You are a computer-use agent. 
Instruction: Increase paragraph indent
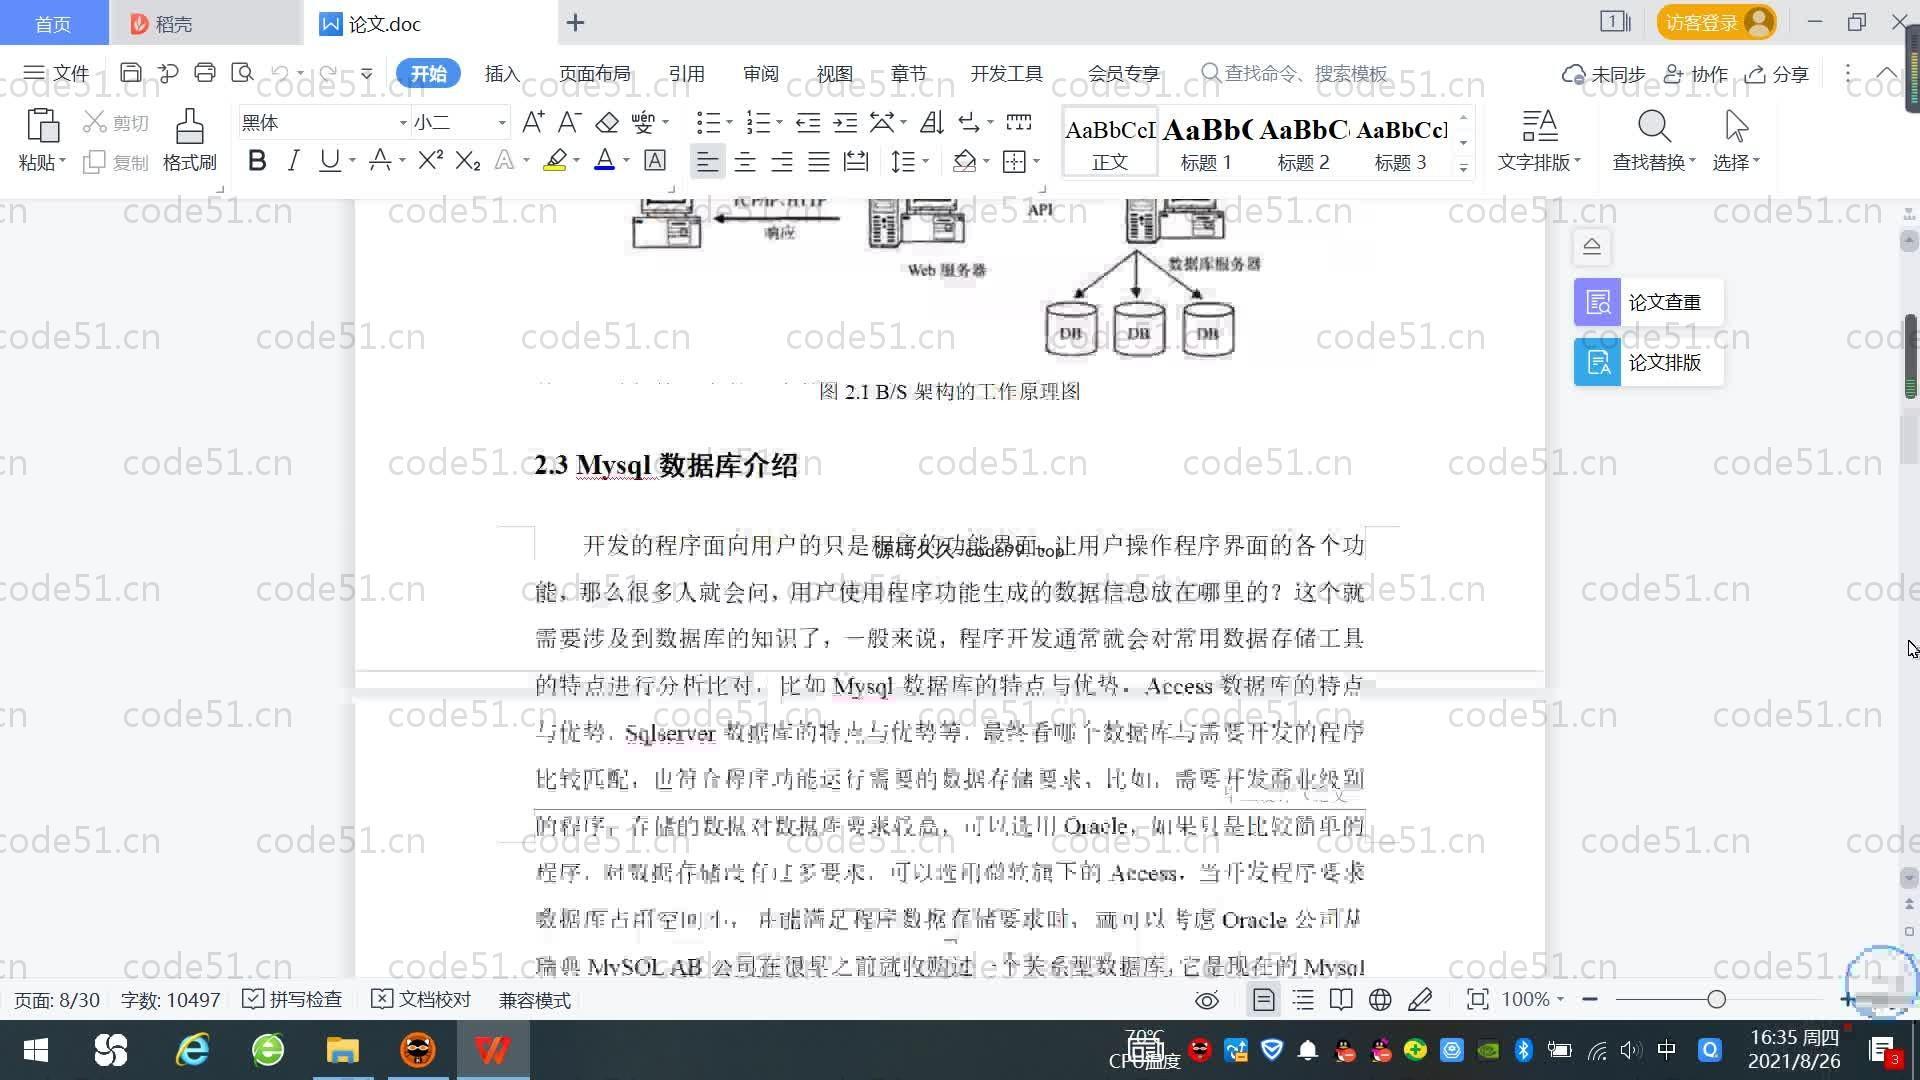pos(845,122)
